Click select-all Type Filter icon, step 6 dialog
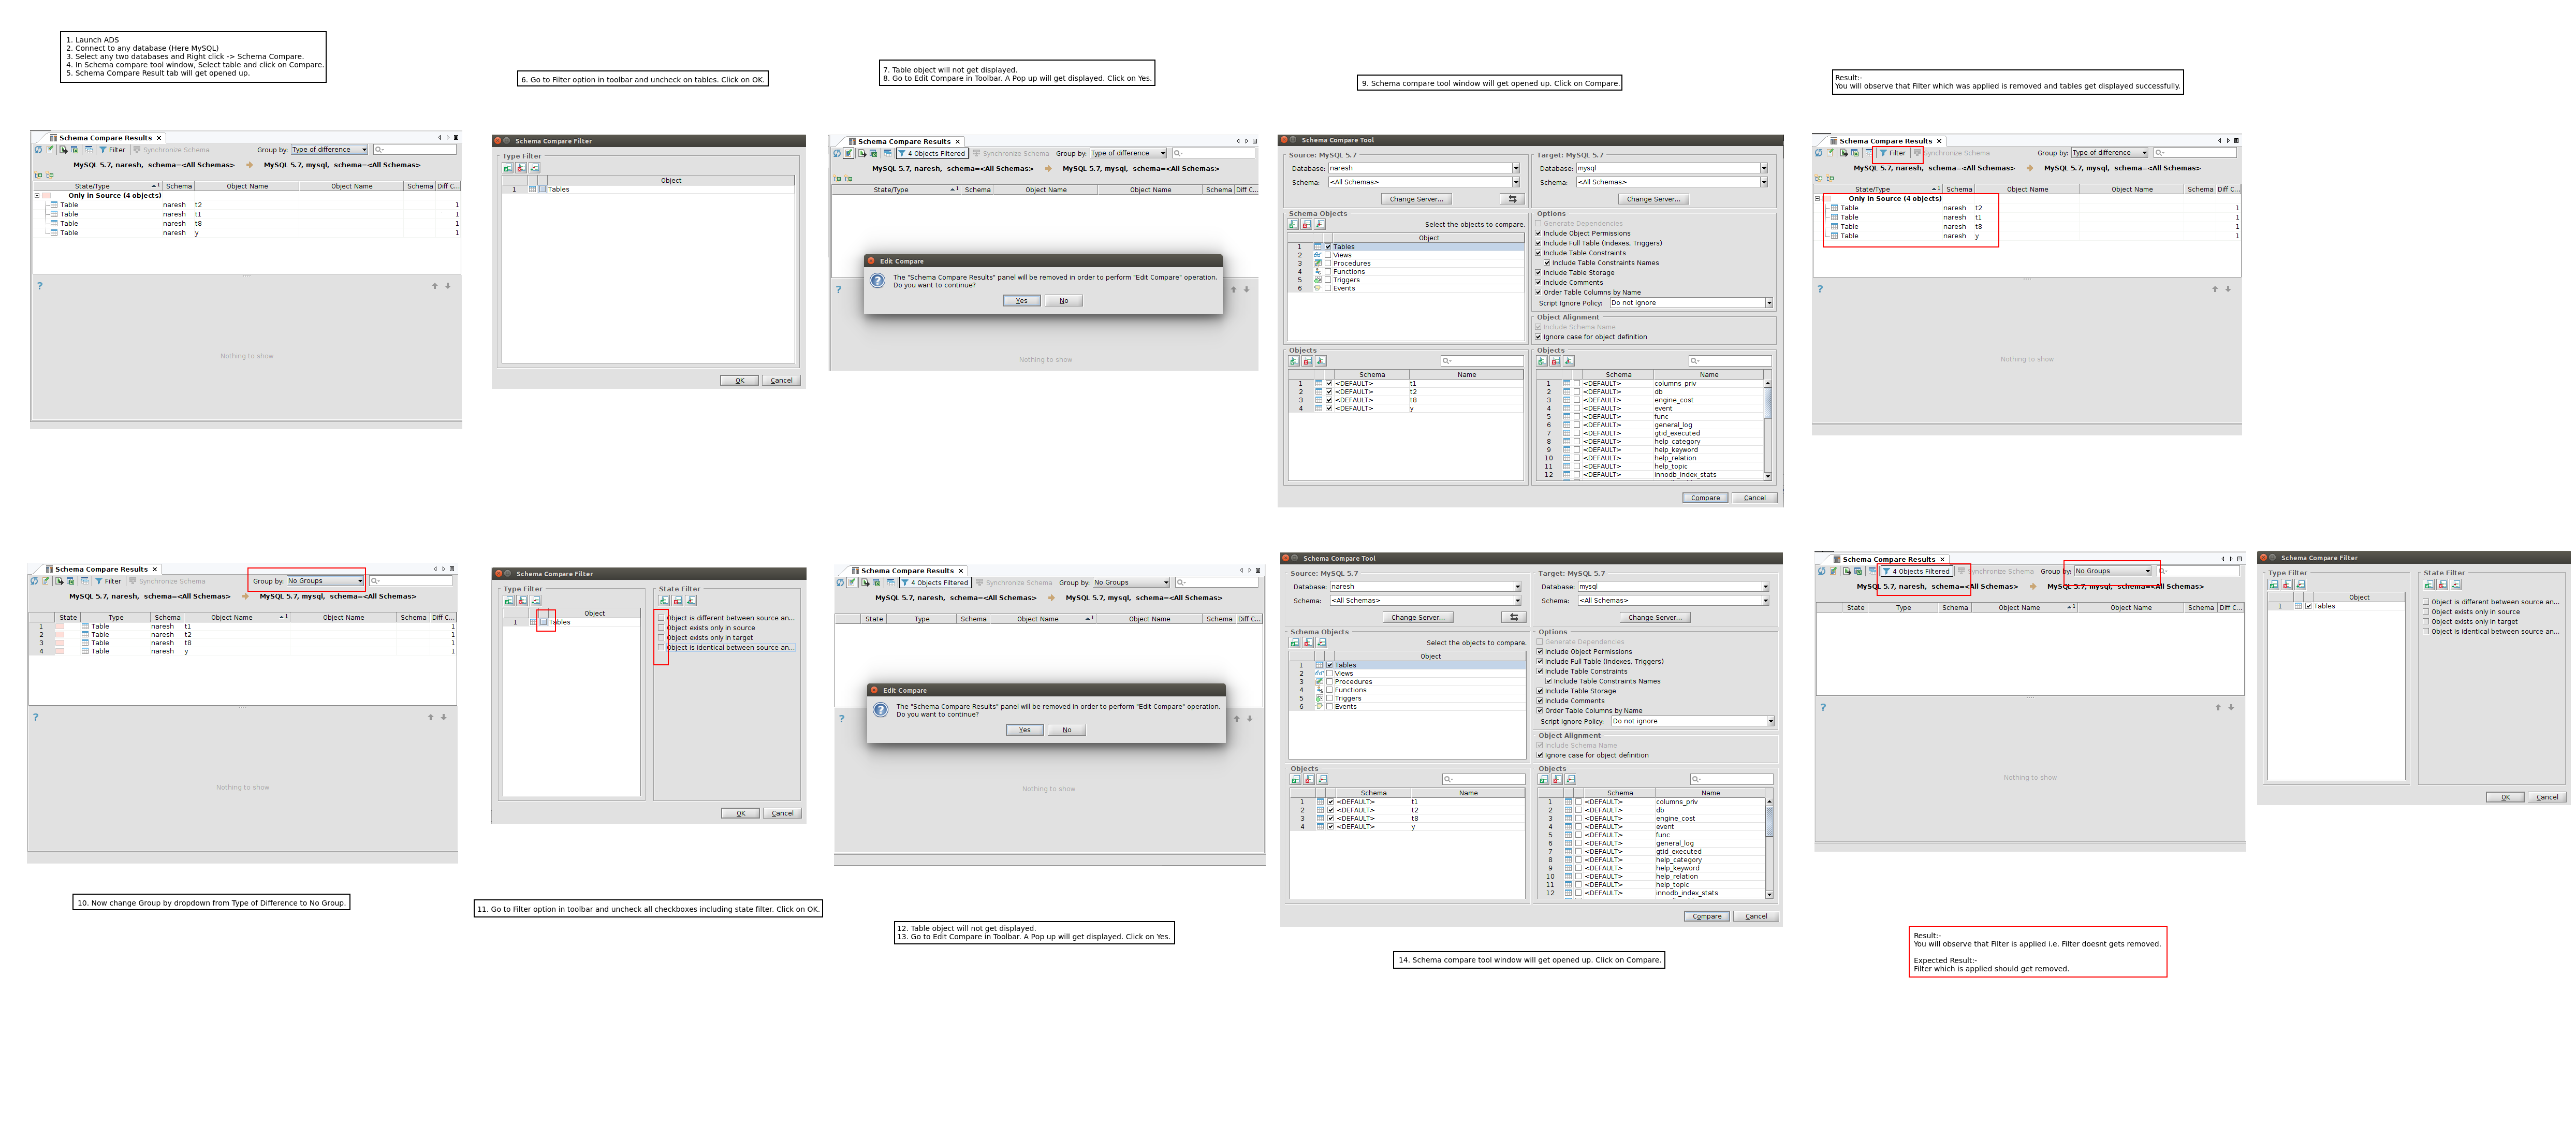2576x1137 pixels. tap(508, 168)
